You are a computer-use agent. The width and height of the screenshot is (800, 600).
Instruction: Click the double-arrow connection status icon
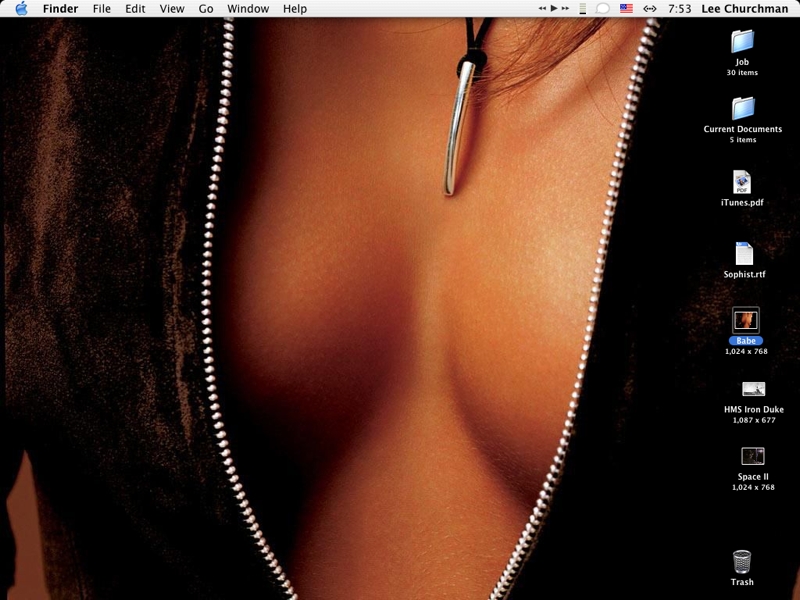pos(649,9)
